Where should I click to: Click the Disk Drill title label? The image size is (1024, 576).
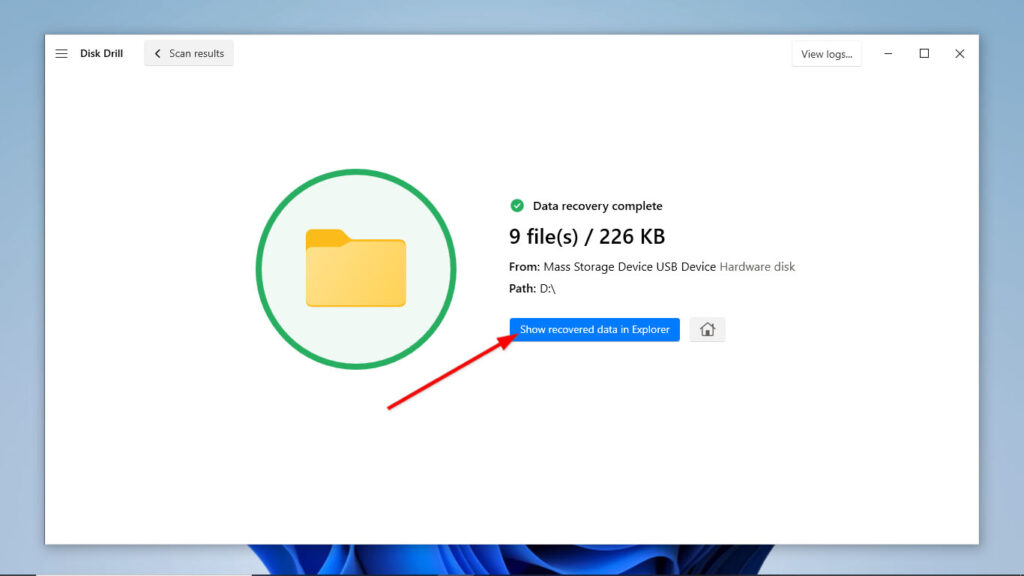pos(104,53)
